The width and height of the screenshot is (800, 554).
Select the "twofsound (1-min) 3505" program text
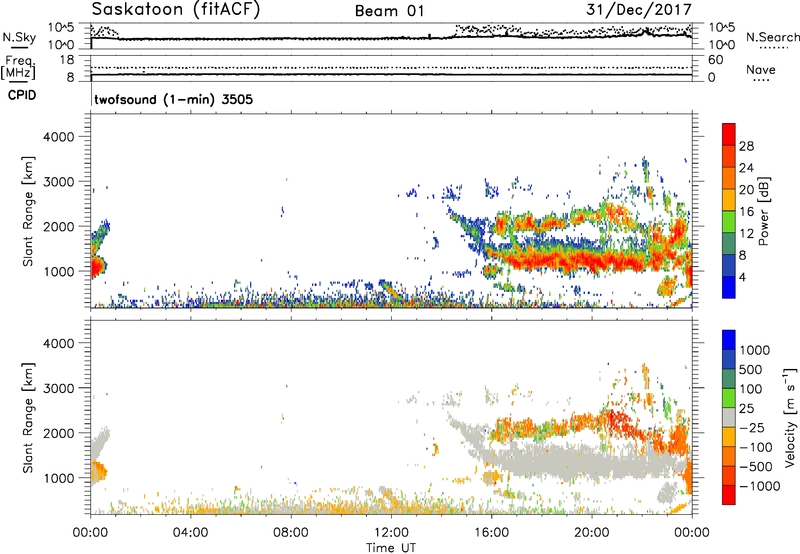[173, 99]
